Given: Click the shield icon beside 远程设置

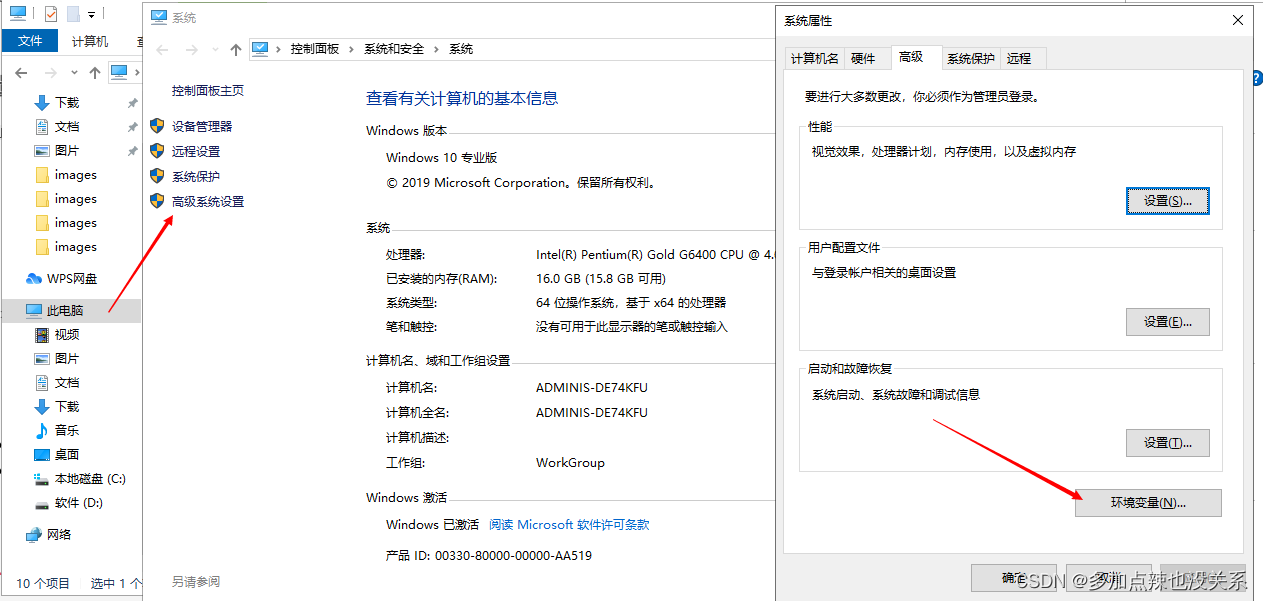Looking at the screenshot, I should point(157,151).
